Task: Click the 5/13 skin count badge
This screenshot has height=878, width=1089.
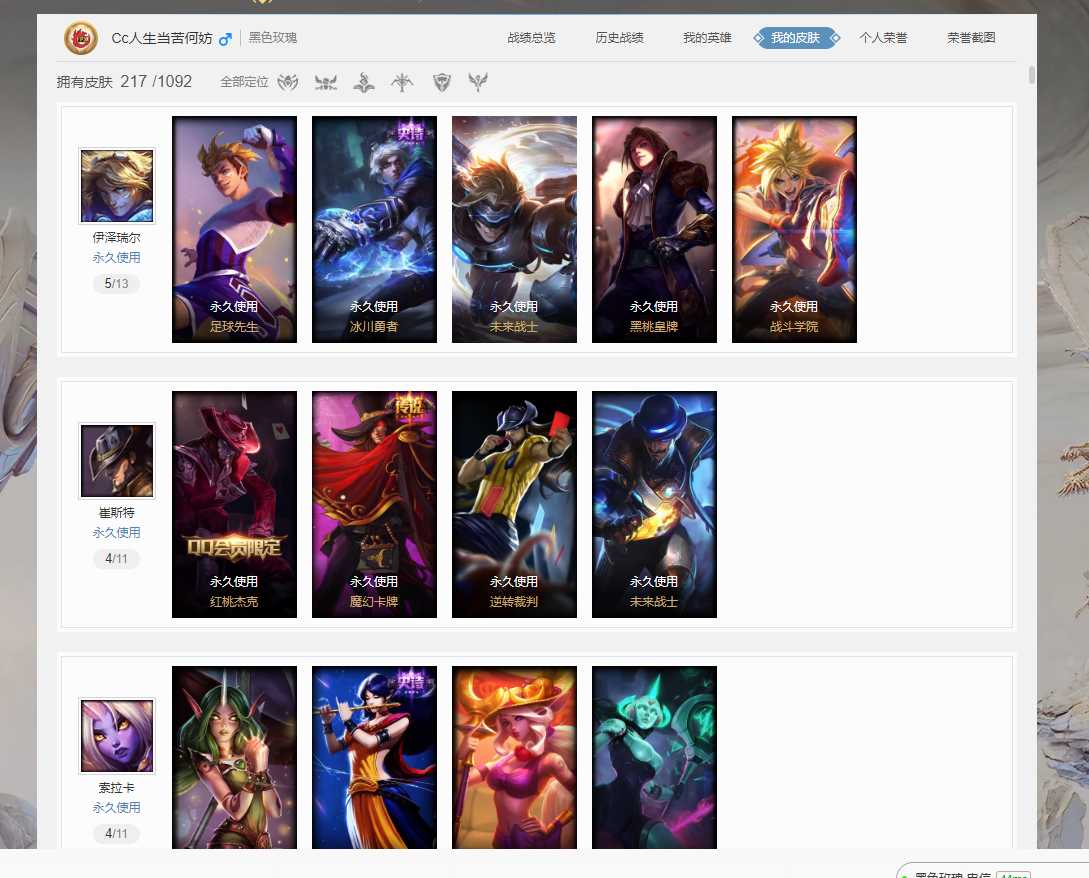Action: 117,283
